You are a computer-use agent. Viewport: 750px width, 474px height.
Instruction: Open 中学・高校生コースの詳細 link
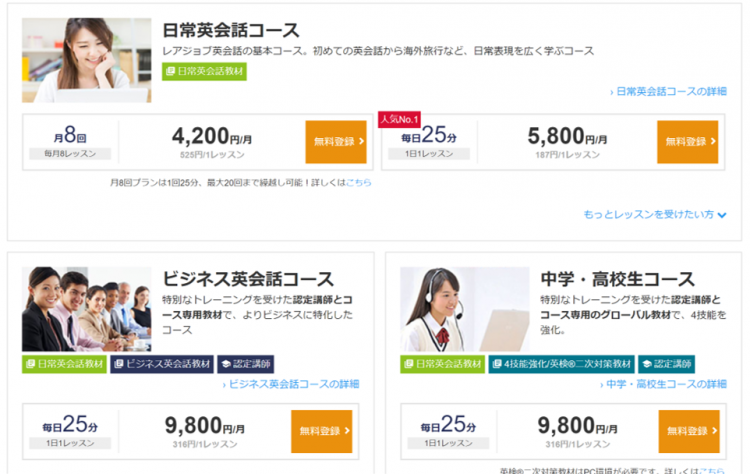click(663, 384)
